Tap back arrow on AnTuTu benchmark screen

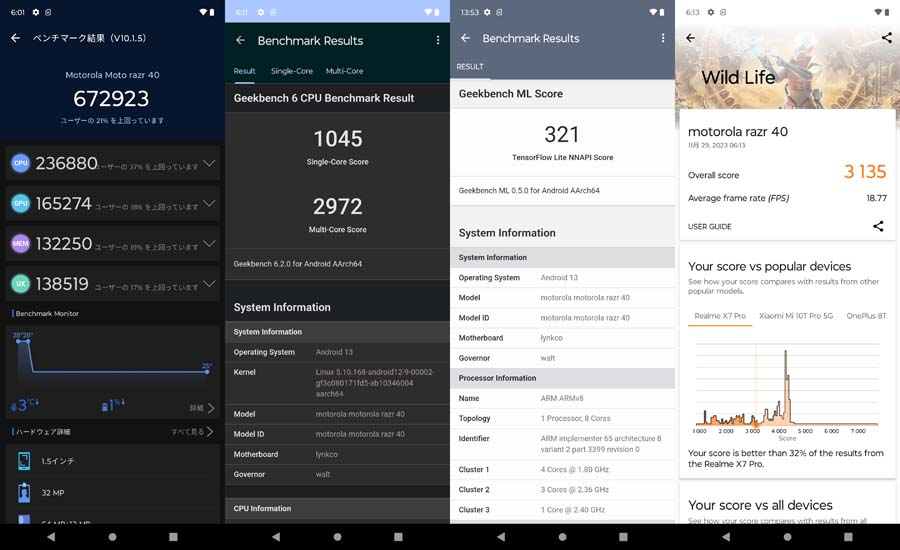tap(15, 38)
